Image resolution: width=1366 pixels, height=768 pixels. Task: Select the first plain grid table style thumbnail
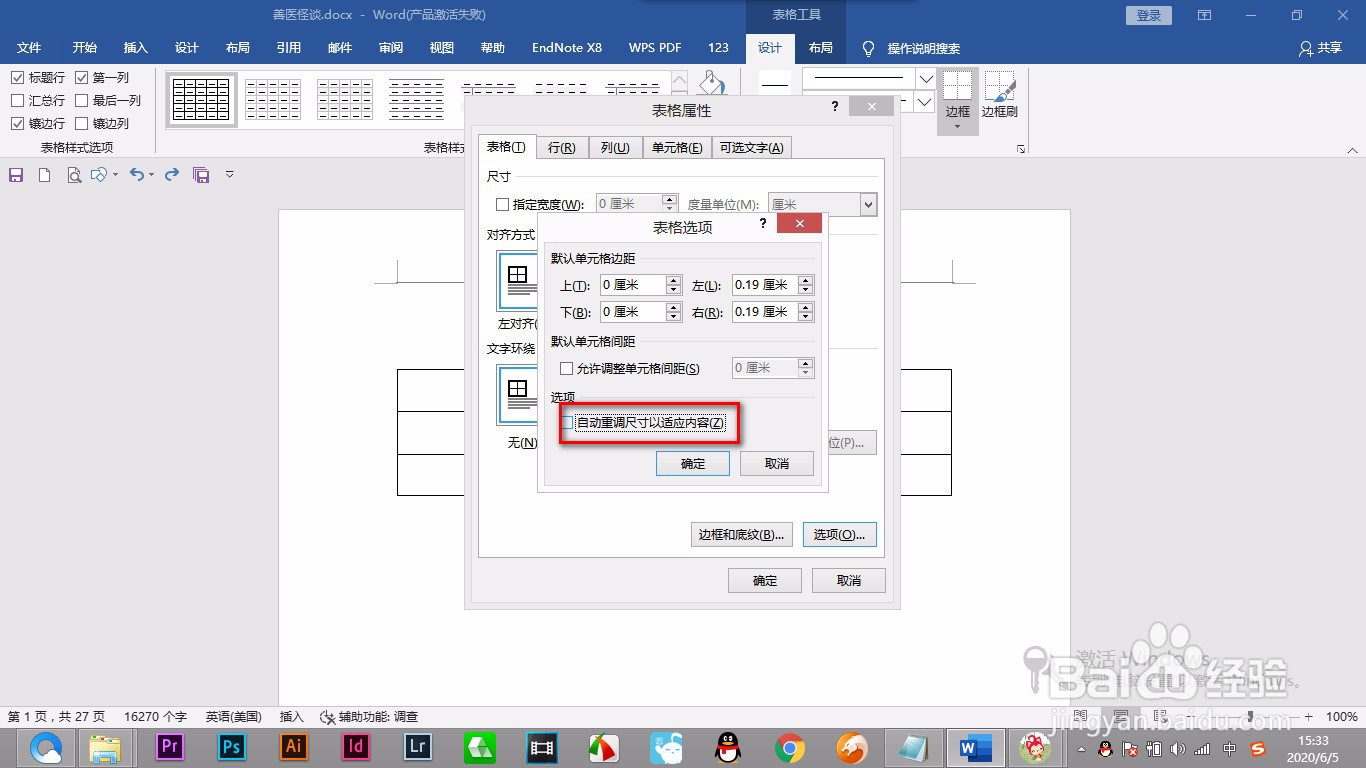coord(201,100)
